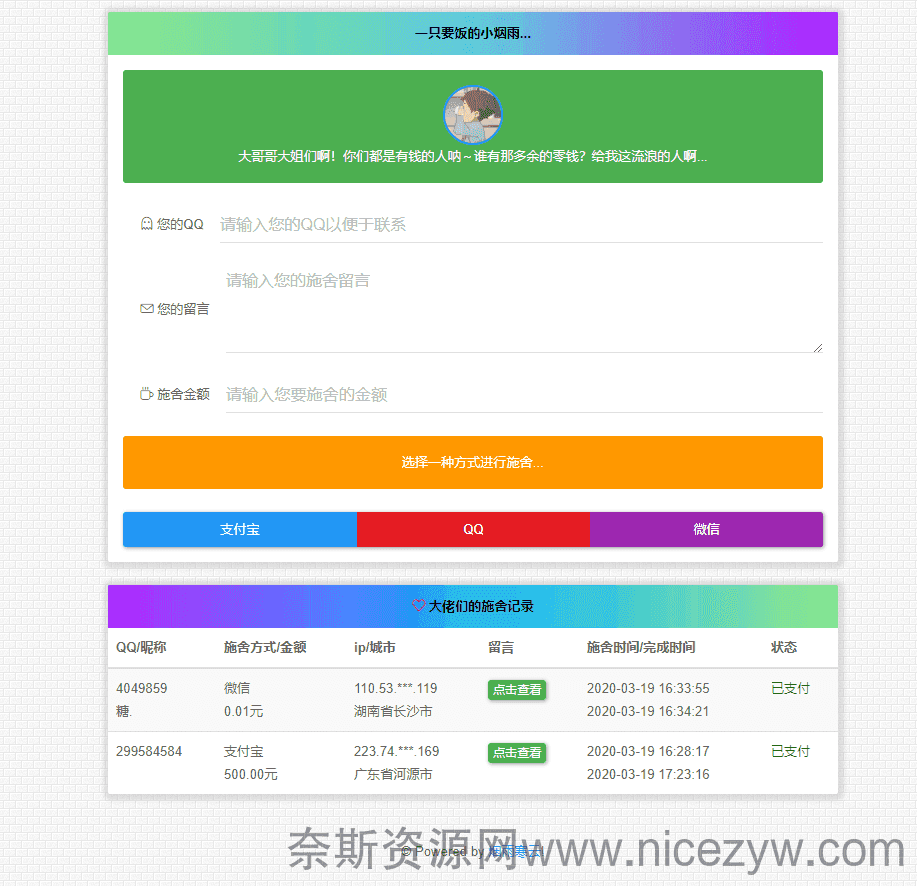View message for donor 299584584
917x886 pixels.
click(x=517, y=753)
